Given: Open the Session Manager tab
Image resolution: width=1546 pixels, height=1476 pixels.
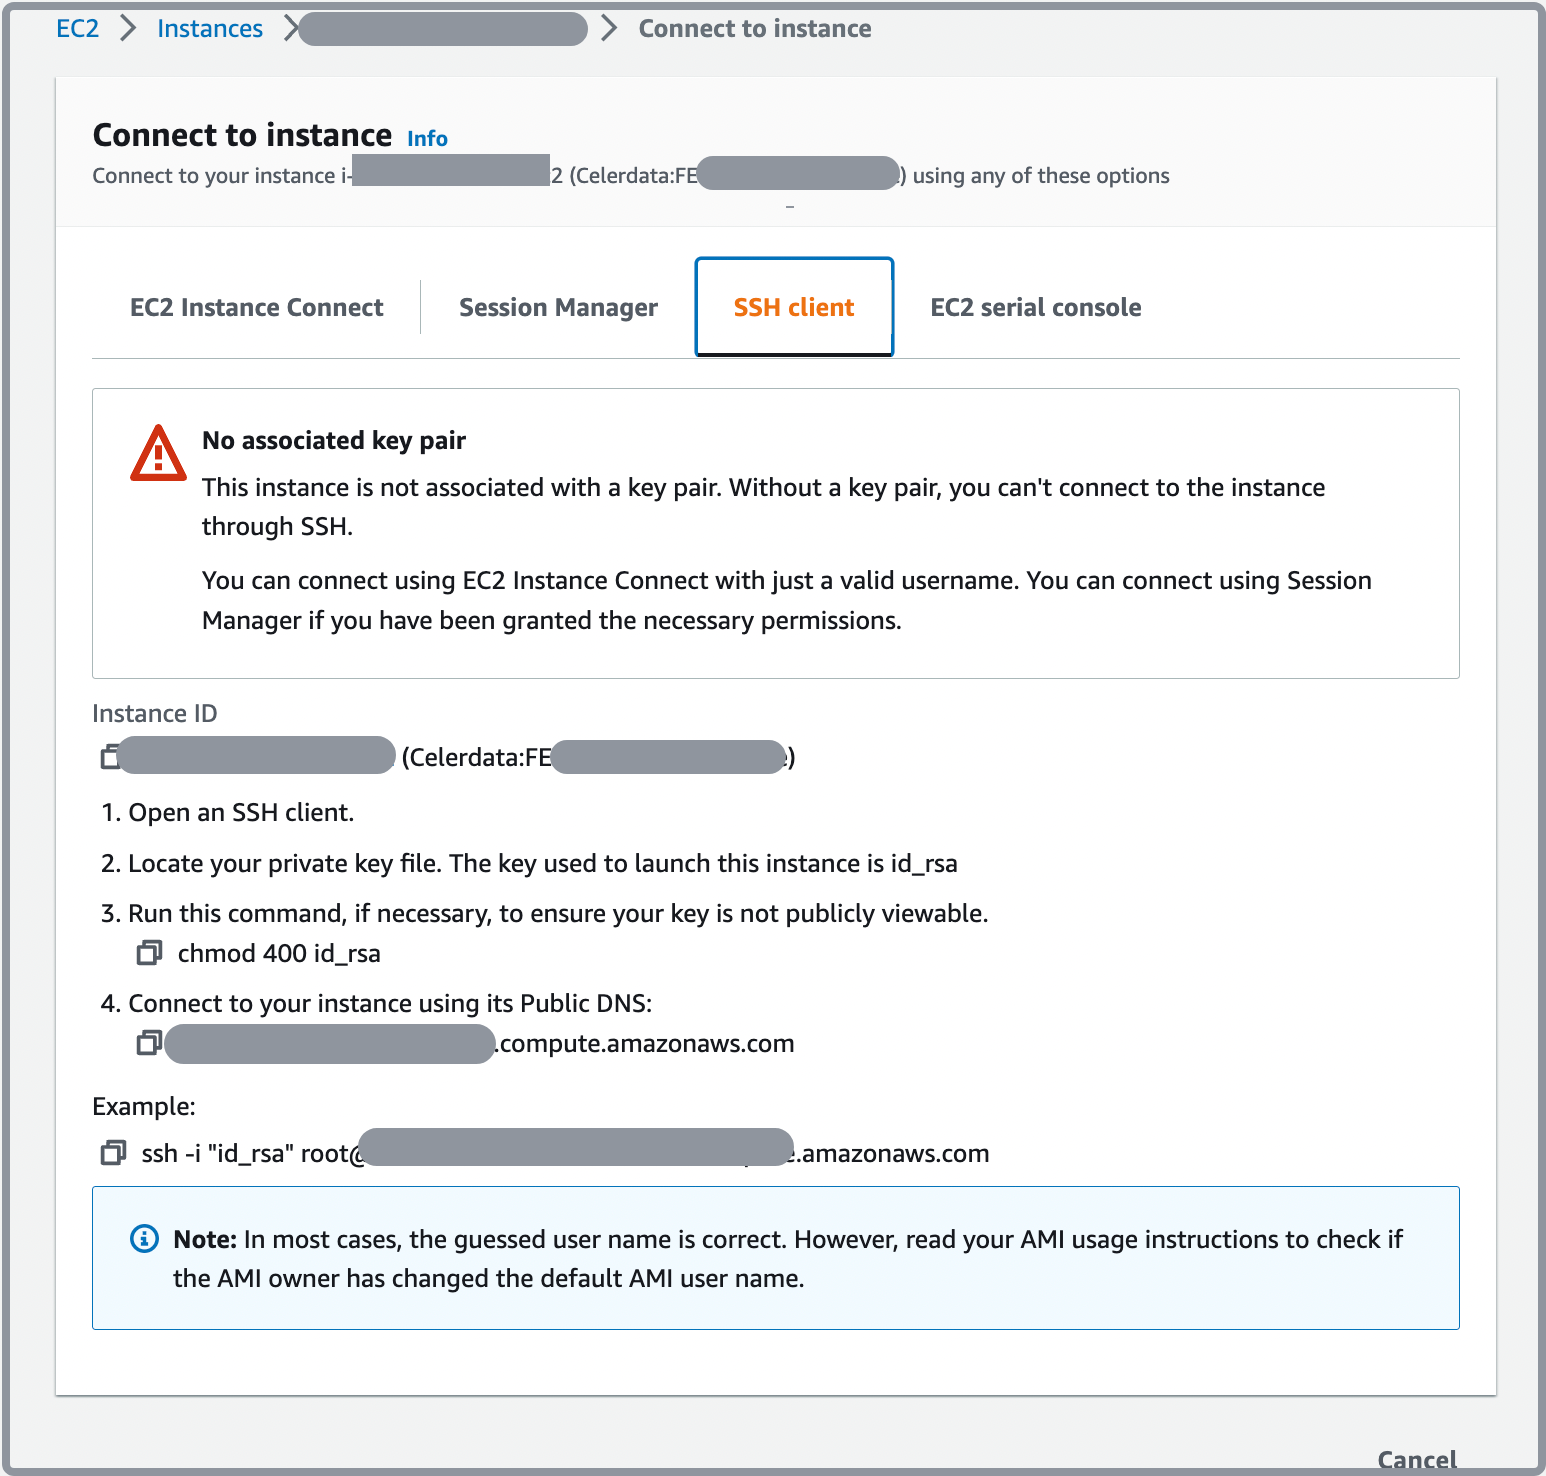Looking at the screenshot, I should click(x=558, y=307).
